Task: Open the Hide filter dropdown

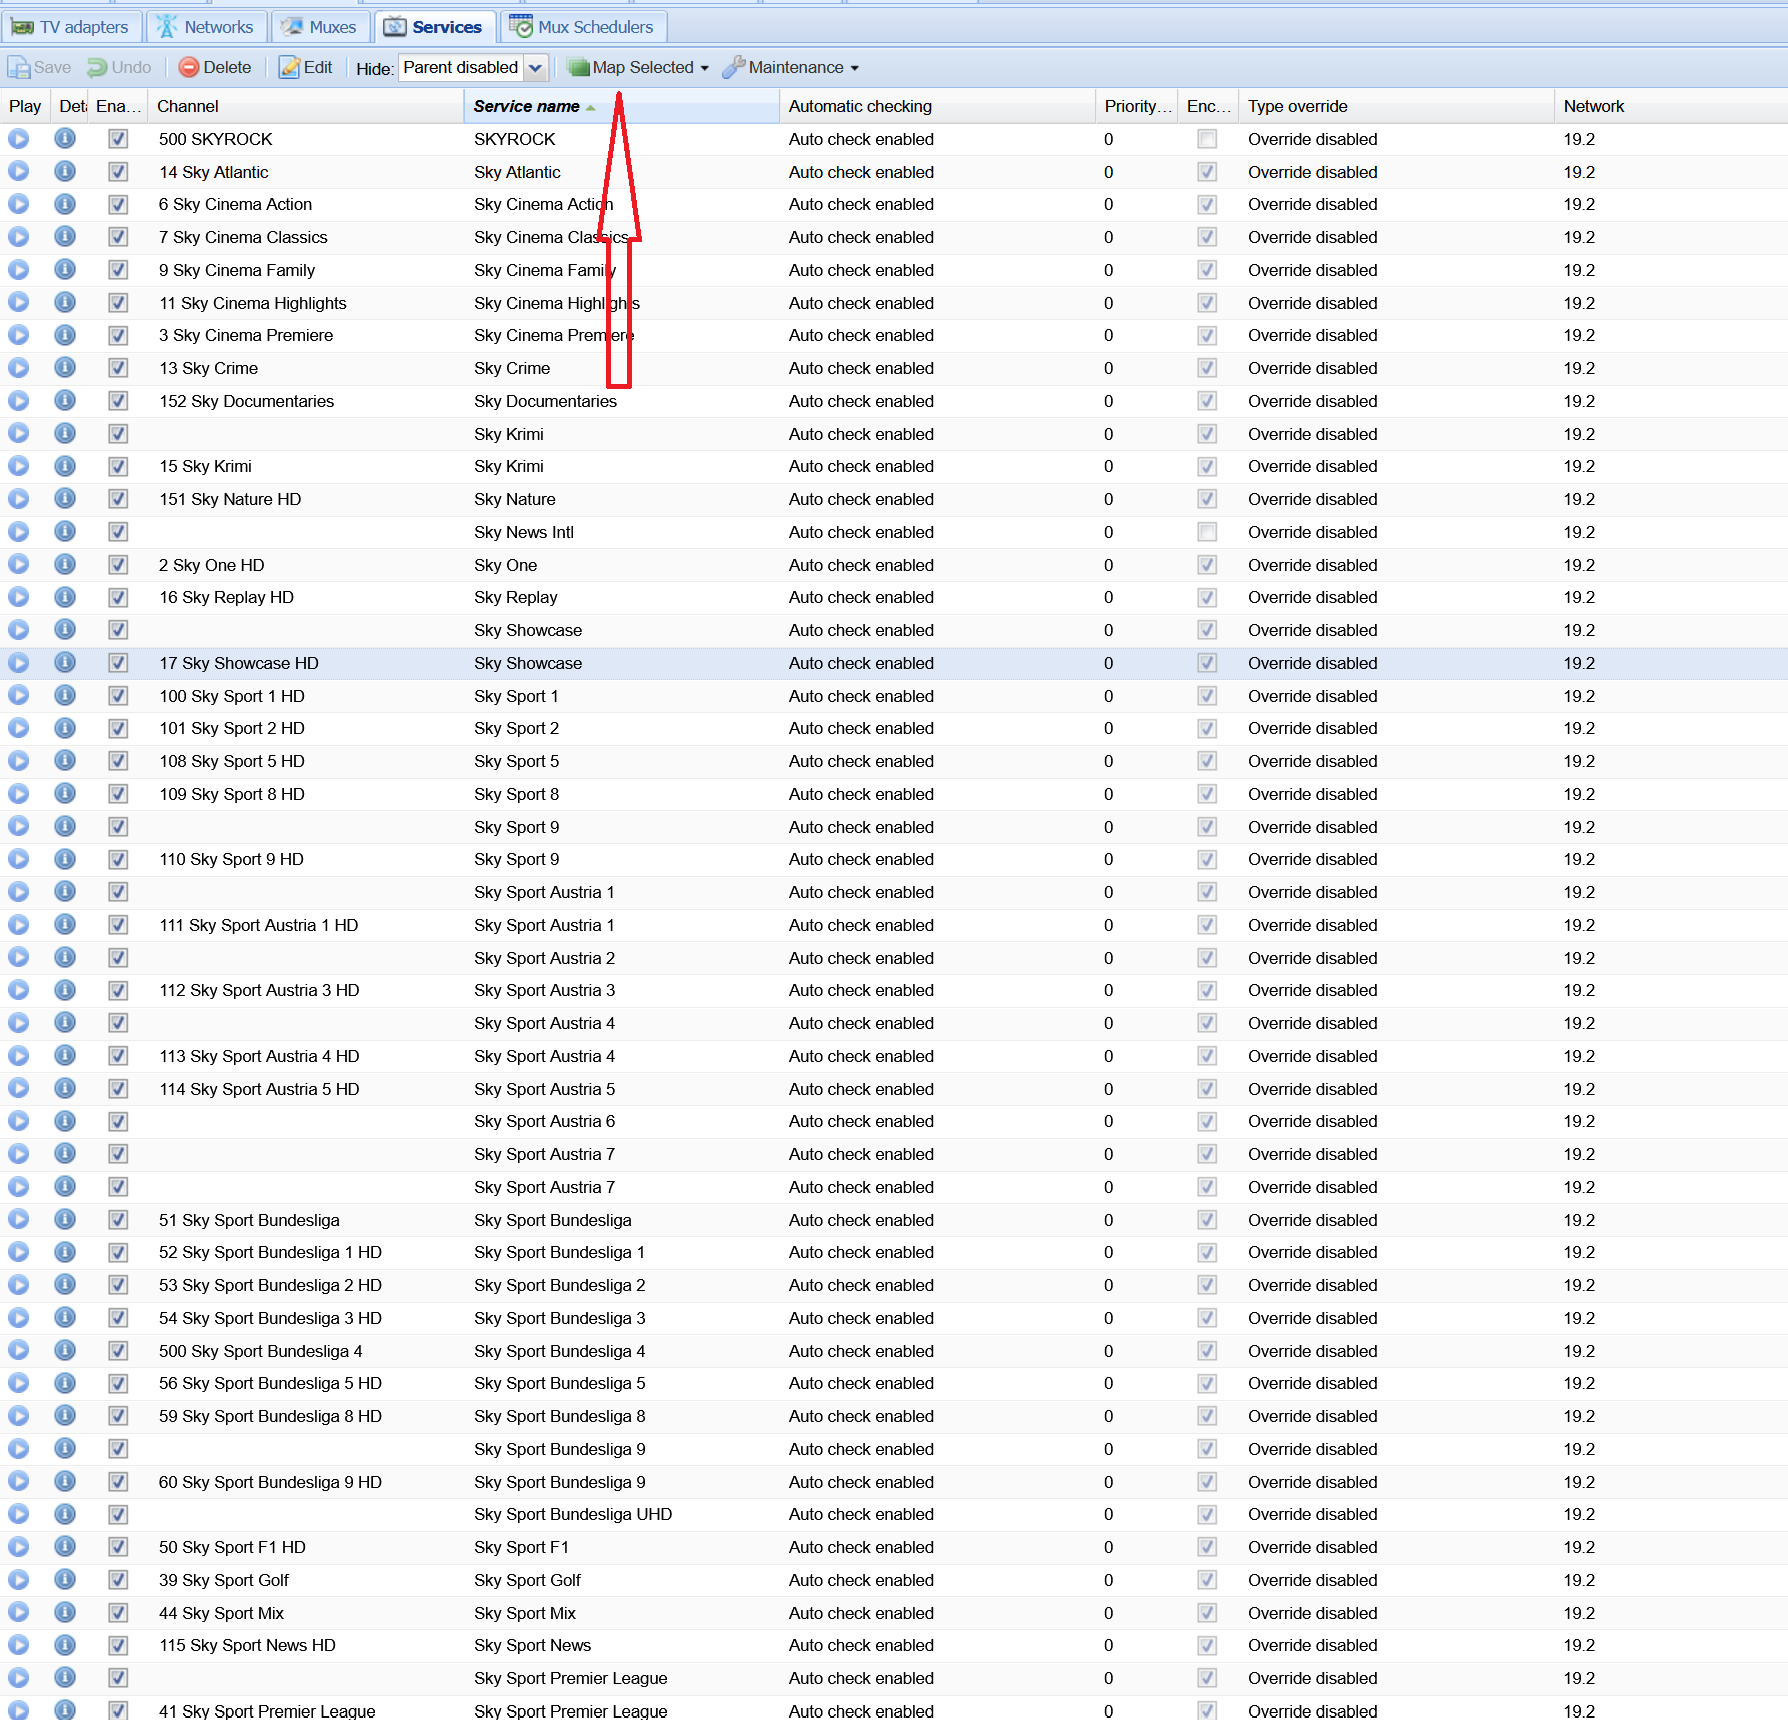Action: (x=535, y=68)
